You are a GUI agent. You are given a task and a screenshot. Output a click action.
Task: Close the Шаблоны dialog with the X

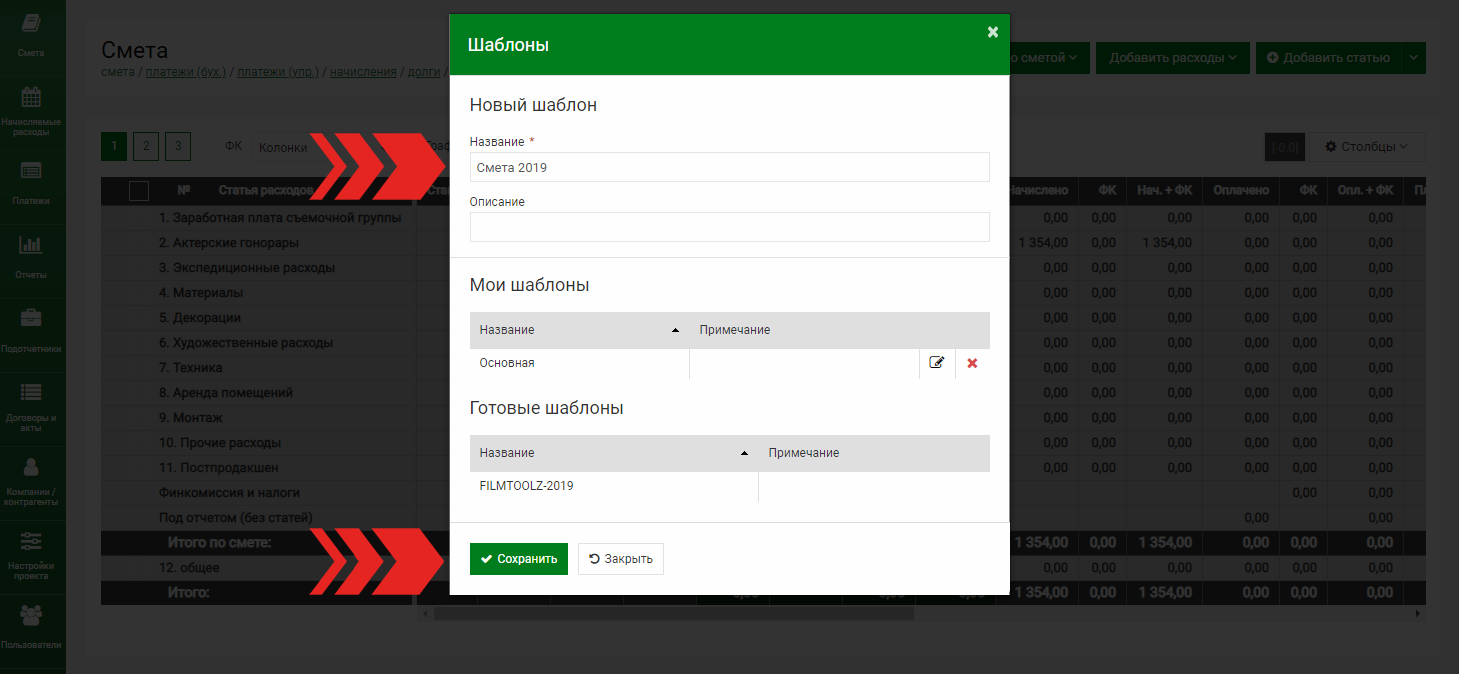(993, 32)
